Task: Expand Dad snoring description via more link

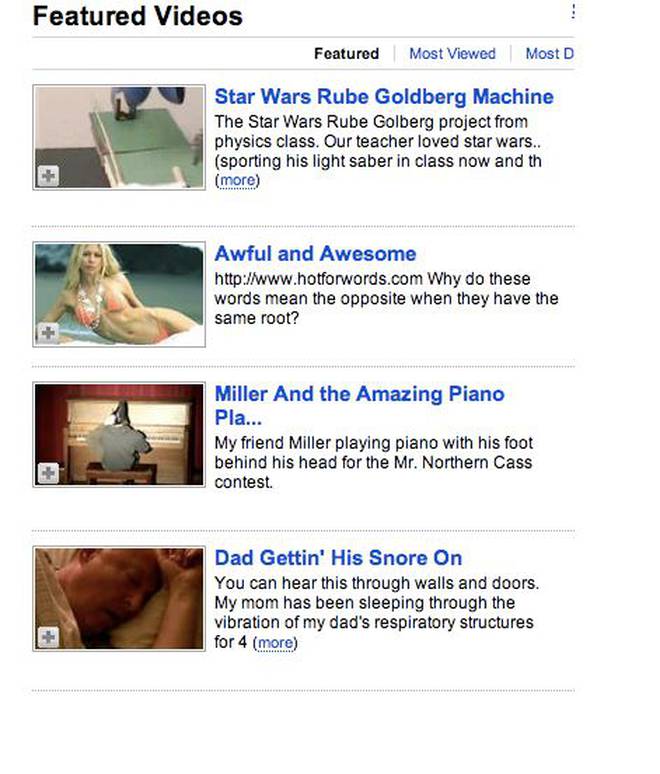Action: [x=275, y=643]
